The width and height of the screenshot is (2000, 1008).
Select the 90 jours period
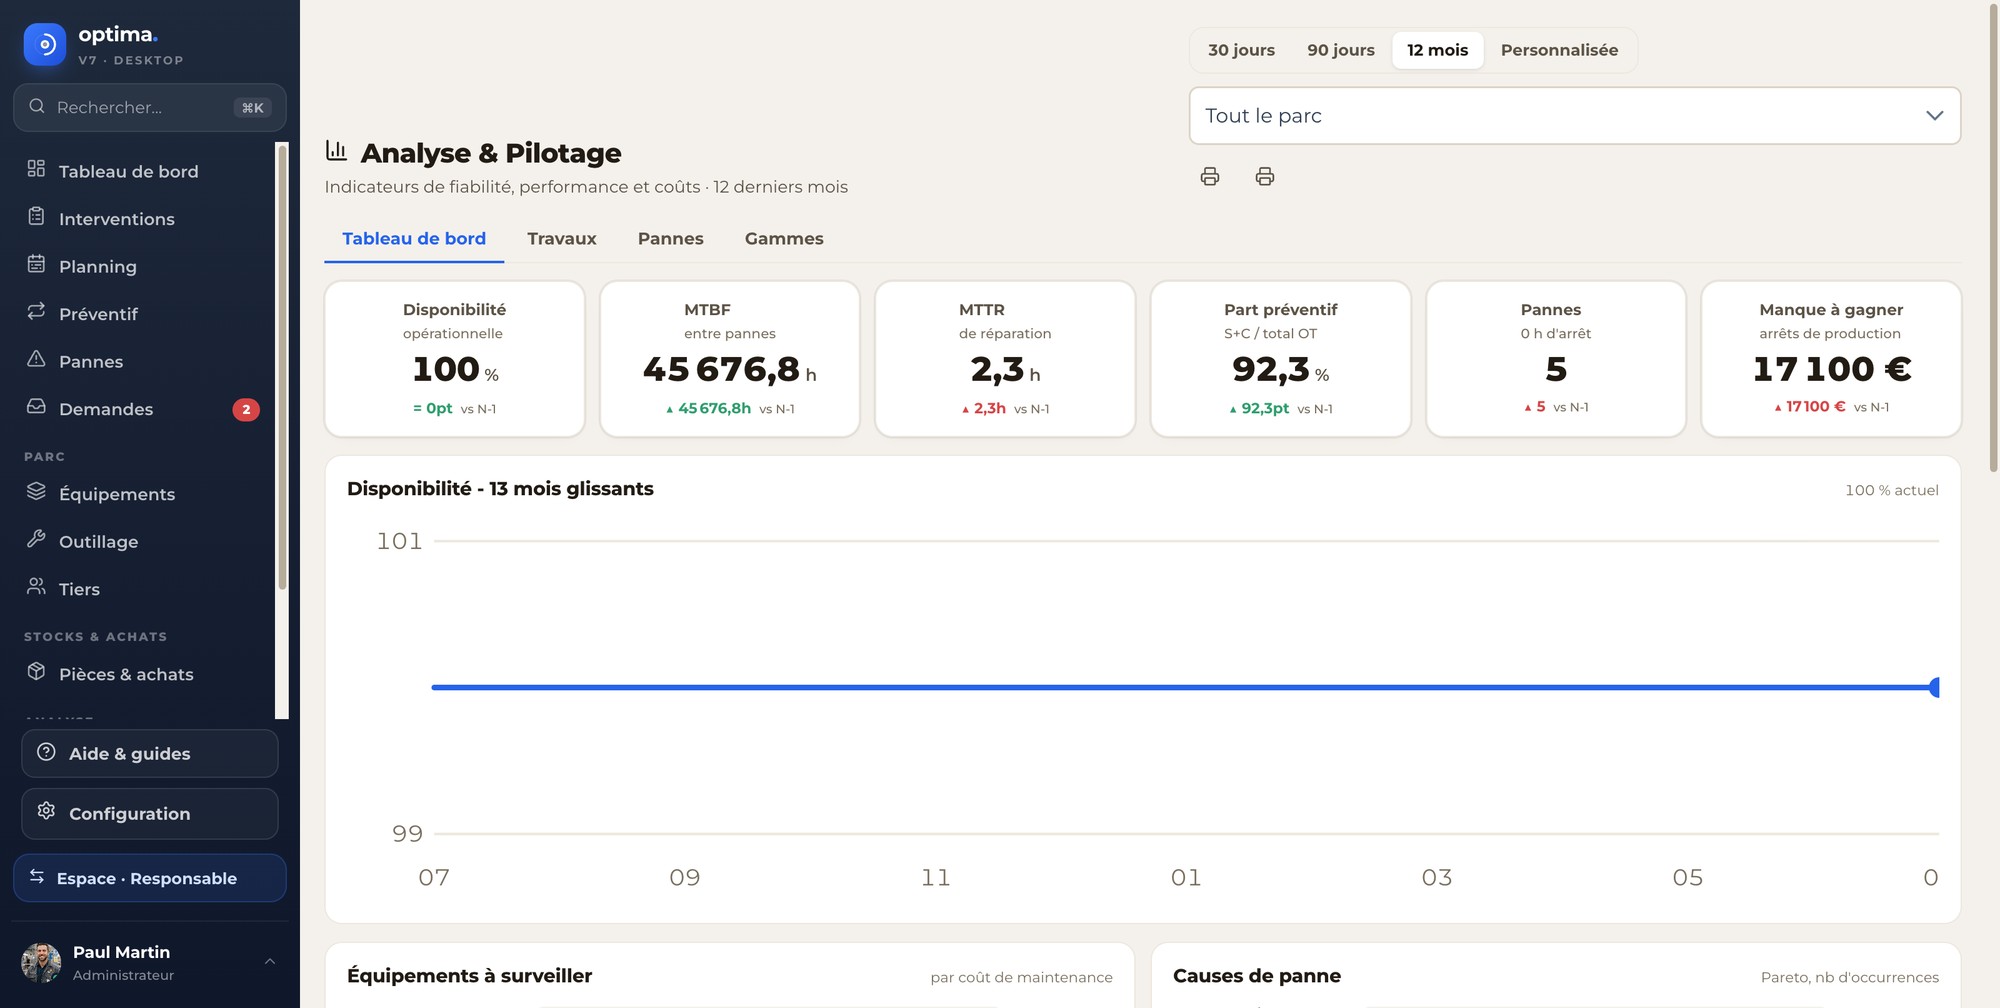[1341, 50]
